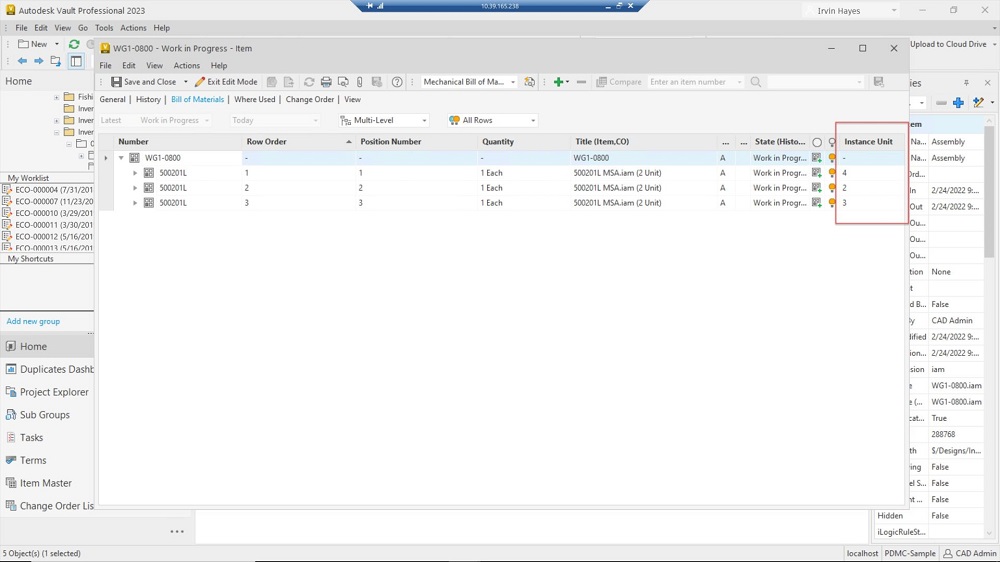This screenshot has height=562, width=1000.
Task: Click the print icon in item toolbar
Action: pyautogui.click(x=326, y=82)
